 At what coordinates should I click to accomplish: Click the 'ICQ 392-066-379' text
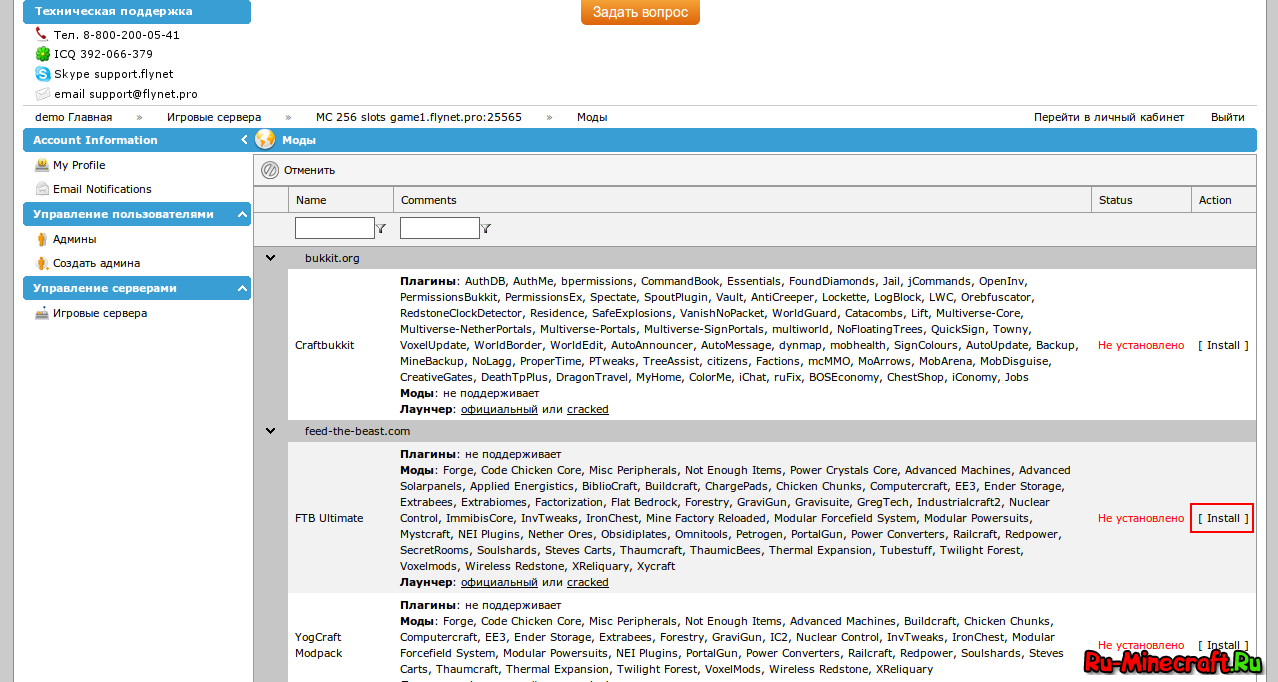click(x=104, y=54)
